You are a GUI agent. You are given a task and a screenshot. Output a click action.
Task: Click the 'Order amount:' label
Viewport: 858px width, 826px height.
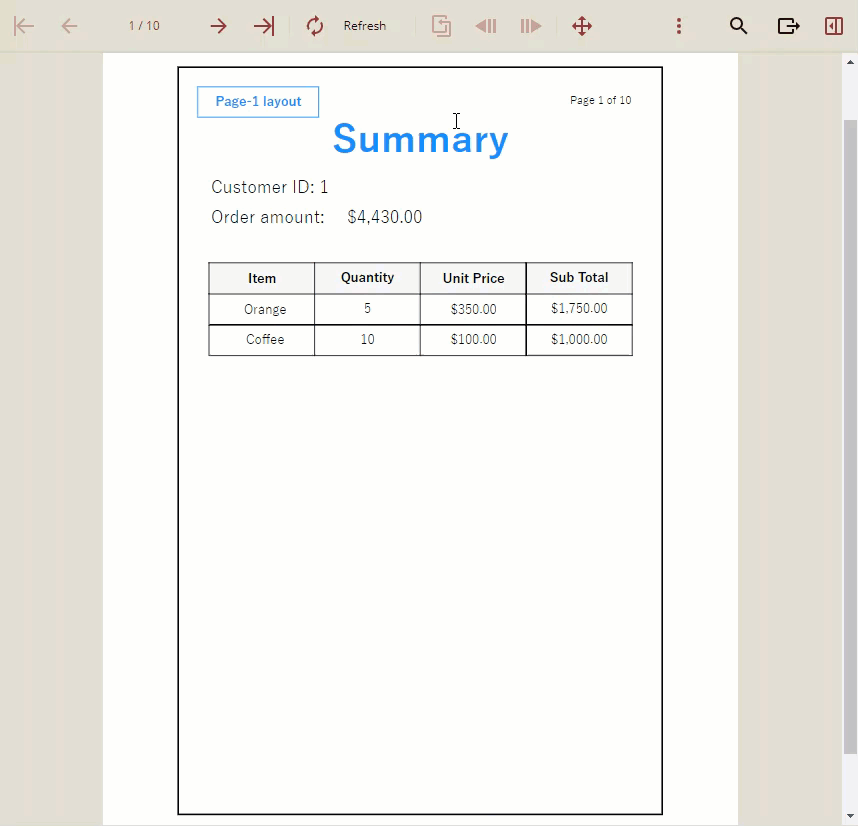click(268, 217)
